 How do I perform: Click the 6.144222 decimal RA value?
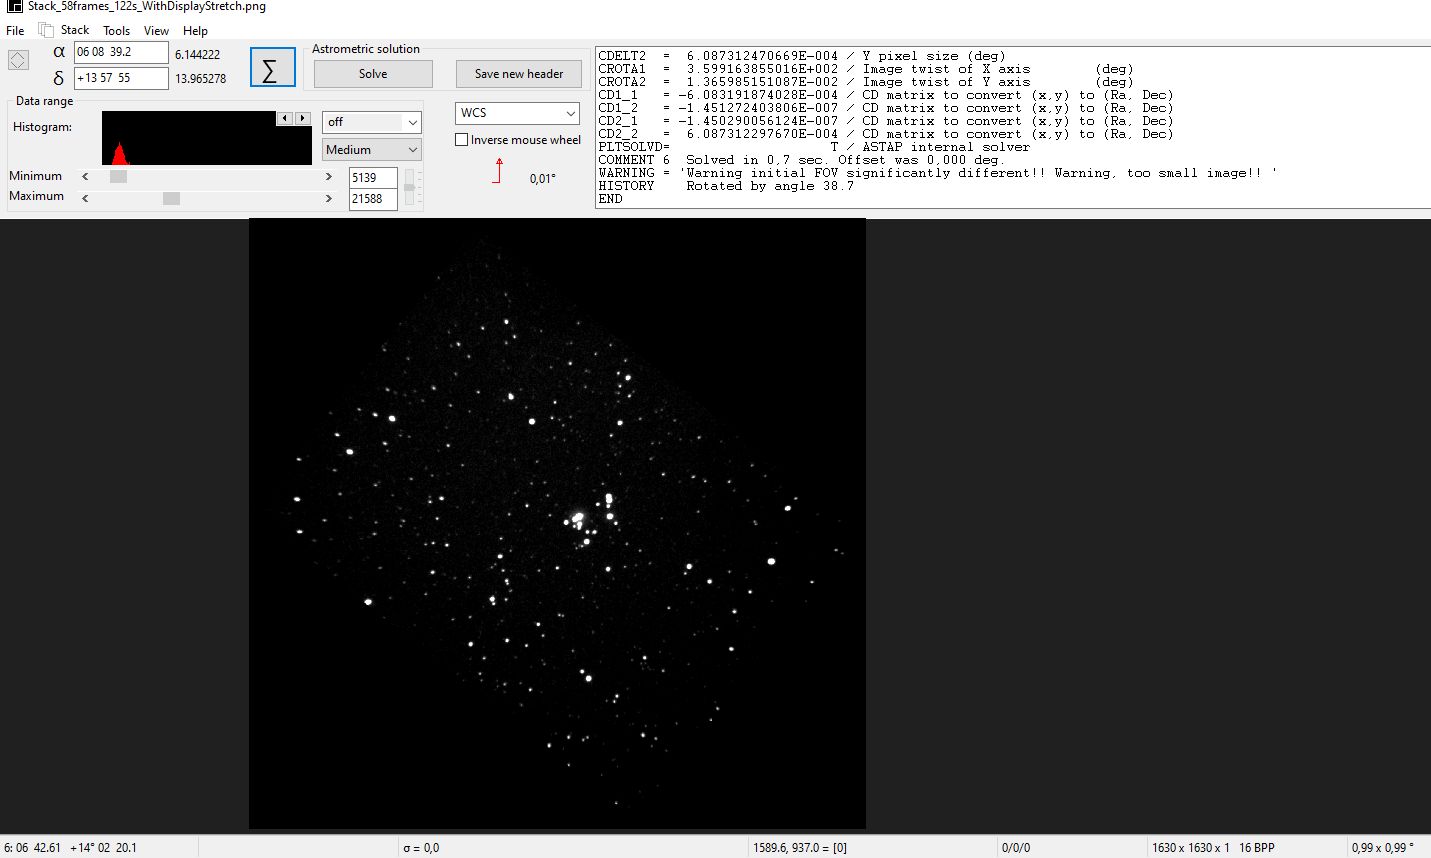198,55
